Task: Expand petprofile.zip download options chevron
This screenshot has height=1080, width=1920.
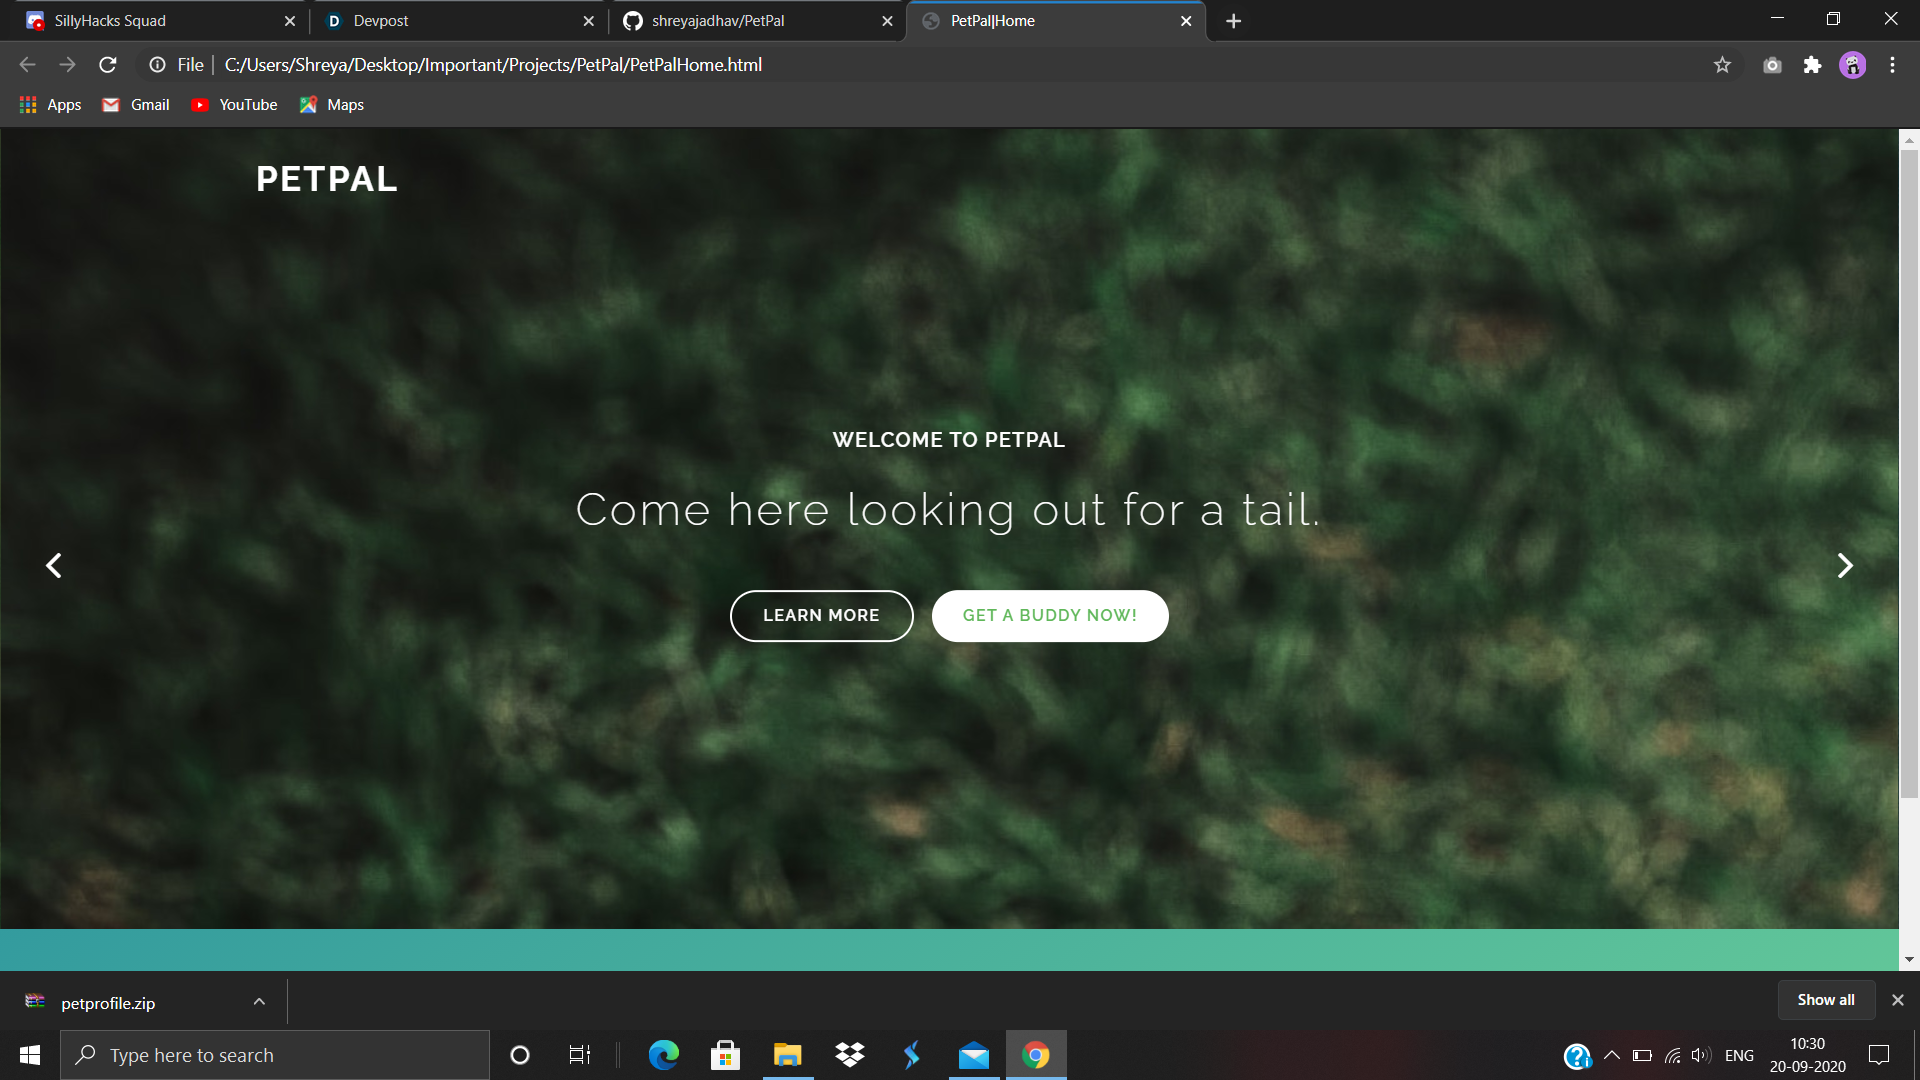Action: [x=259, y=1002]
